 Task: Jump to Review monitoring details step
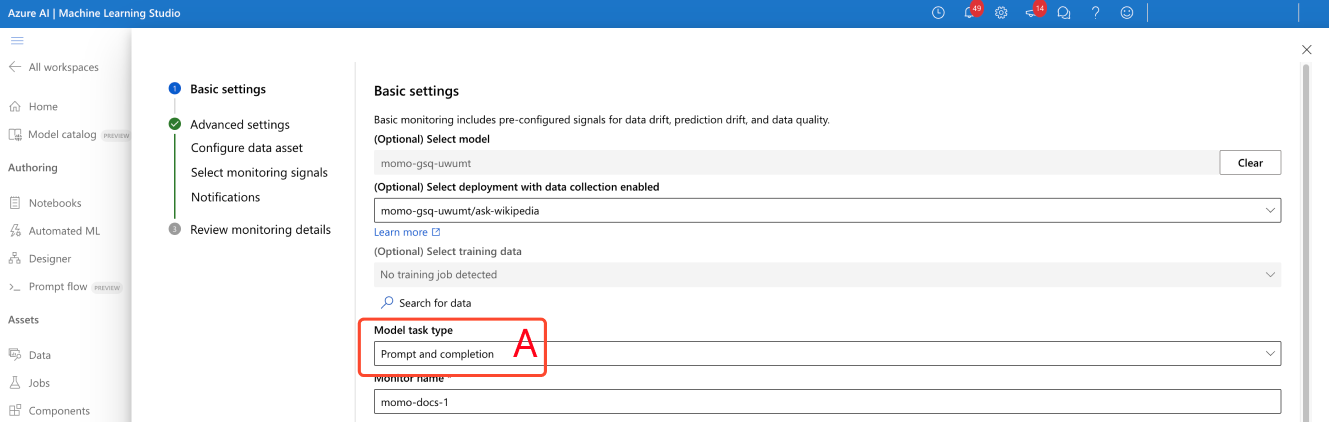pyautogui.click(x=260, y=229)
